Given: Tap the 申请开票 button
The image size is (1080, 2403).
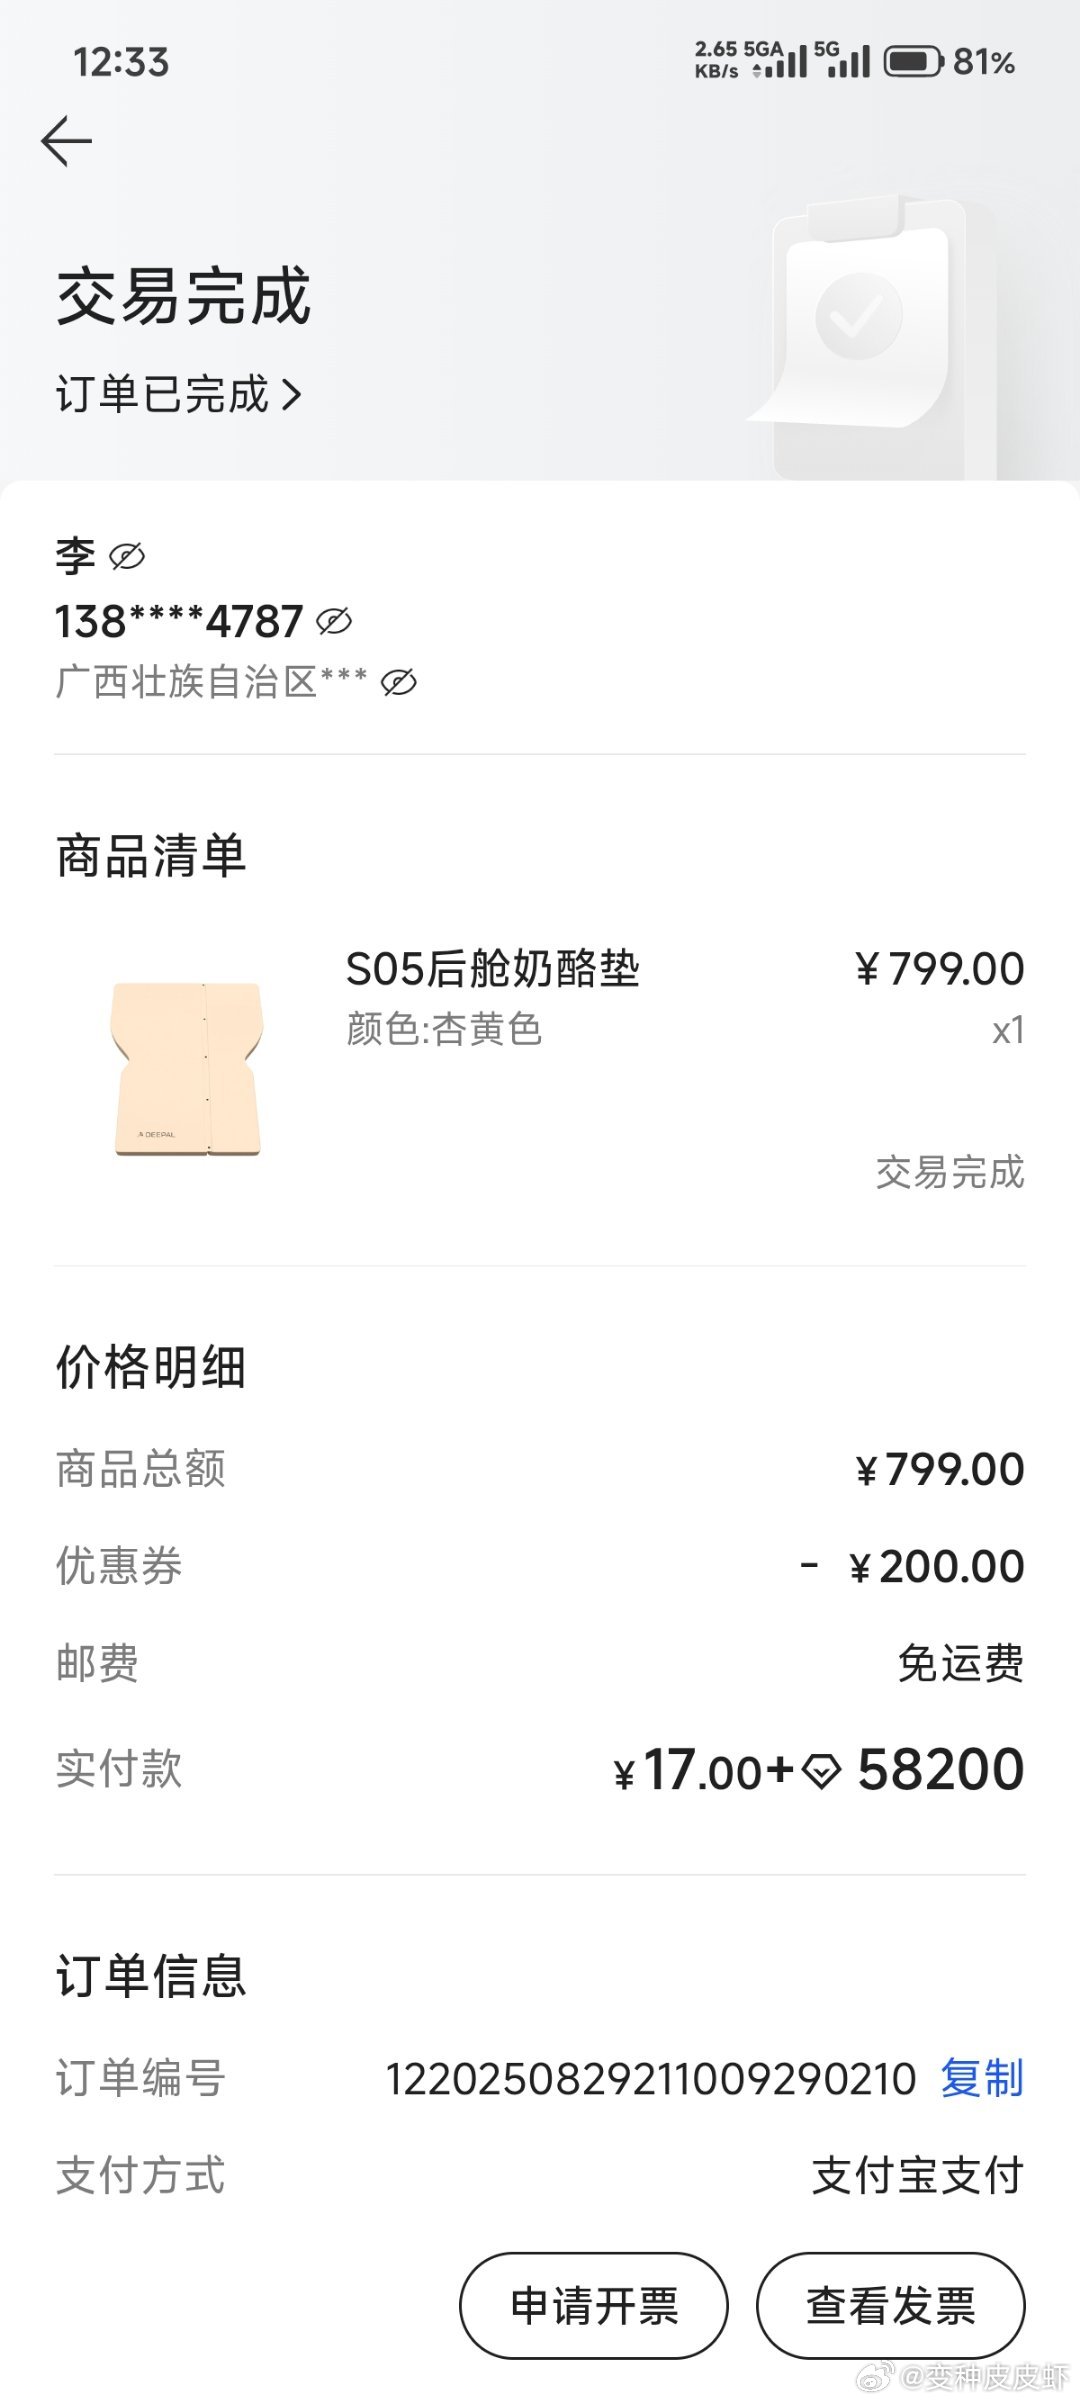Looking at the screenshot, I should (594, 2305).
